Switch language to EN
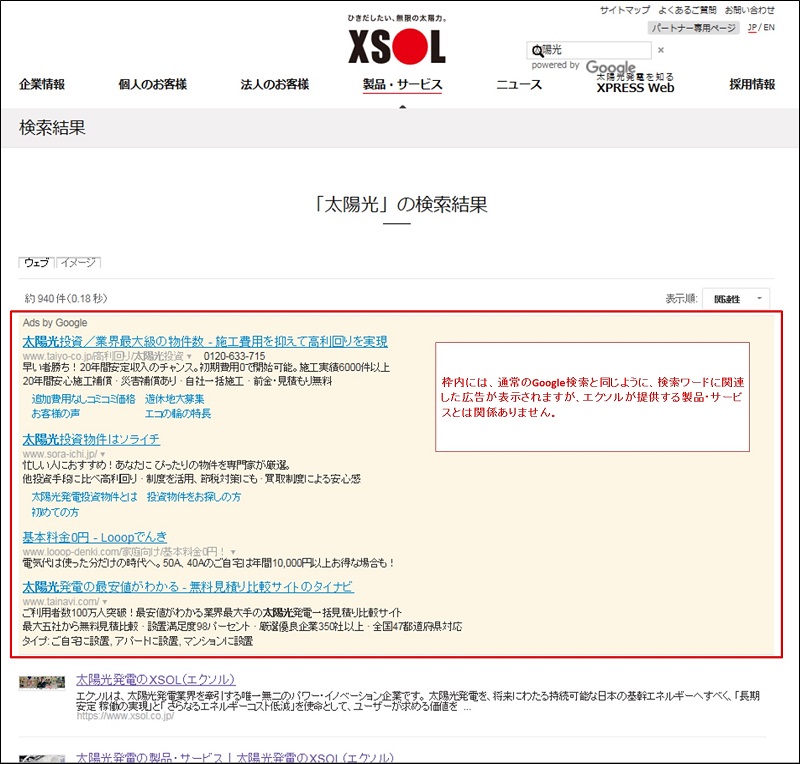 point(769,28)
